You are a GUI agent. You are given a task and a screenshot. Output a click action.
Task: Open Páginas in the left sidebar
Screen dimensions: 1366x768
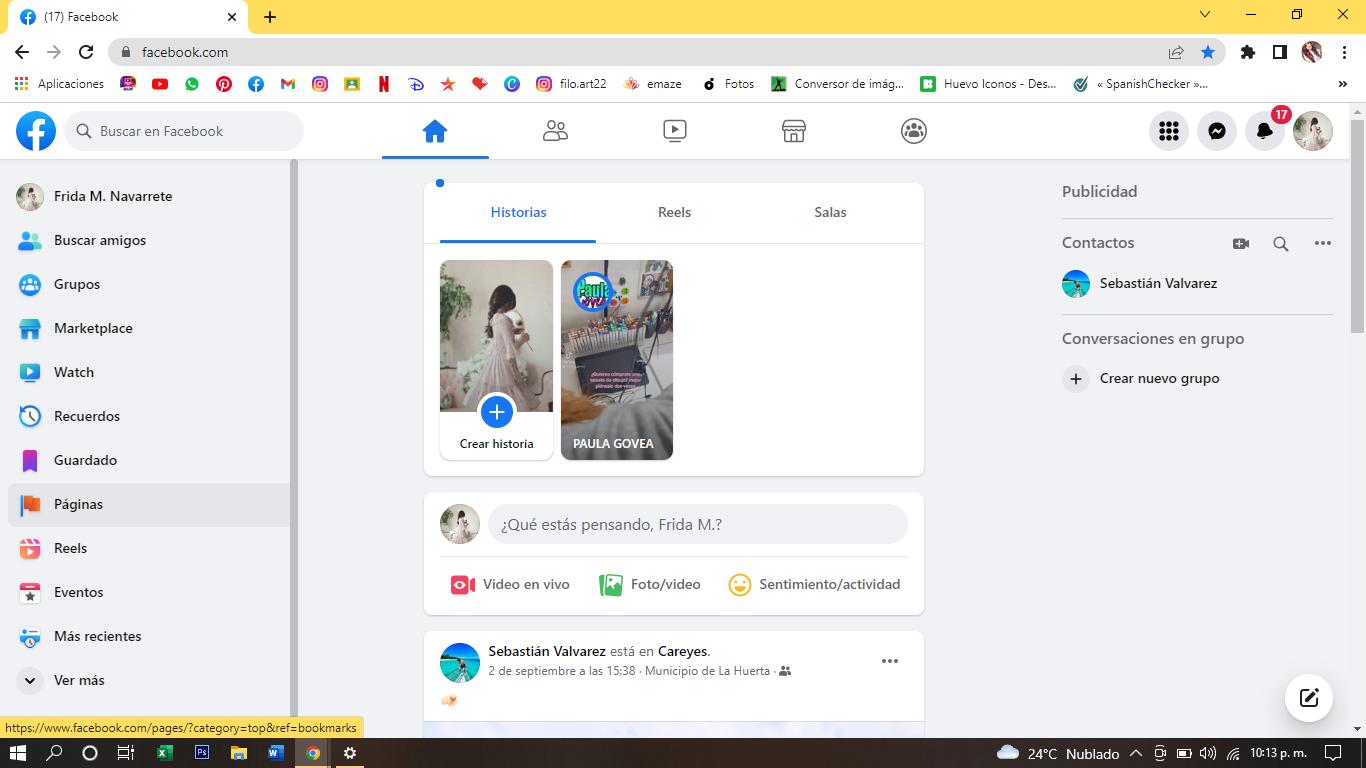click(x=148, y=504)
